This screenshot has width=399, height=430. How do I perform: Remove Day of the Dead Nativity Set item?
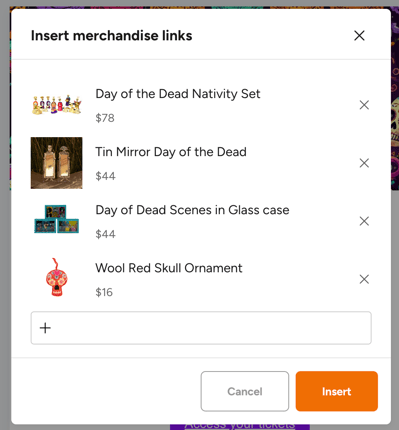point(364,105)
